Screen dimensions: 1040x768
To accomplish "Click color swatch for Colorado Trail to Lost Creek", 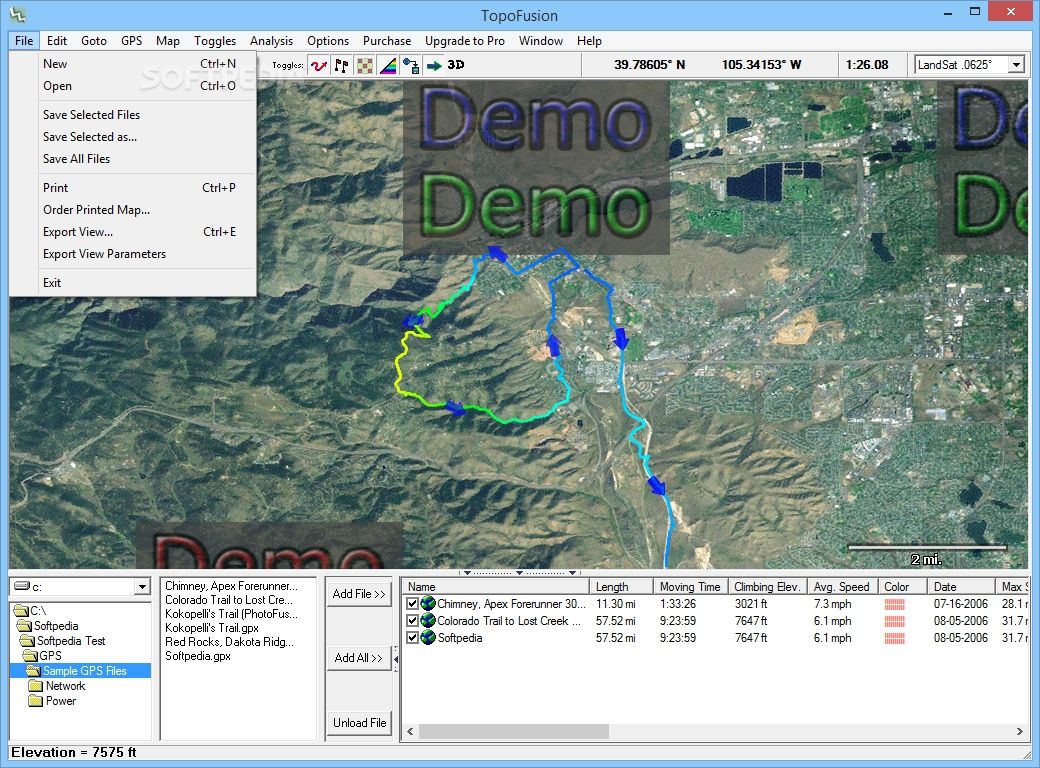I will [x=894, y=621].
